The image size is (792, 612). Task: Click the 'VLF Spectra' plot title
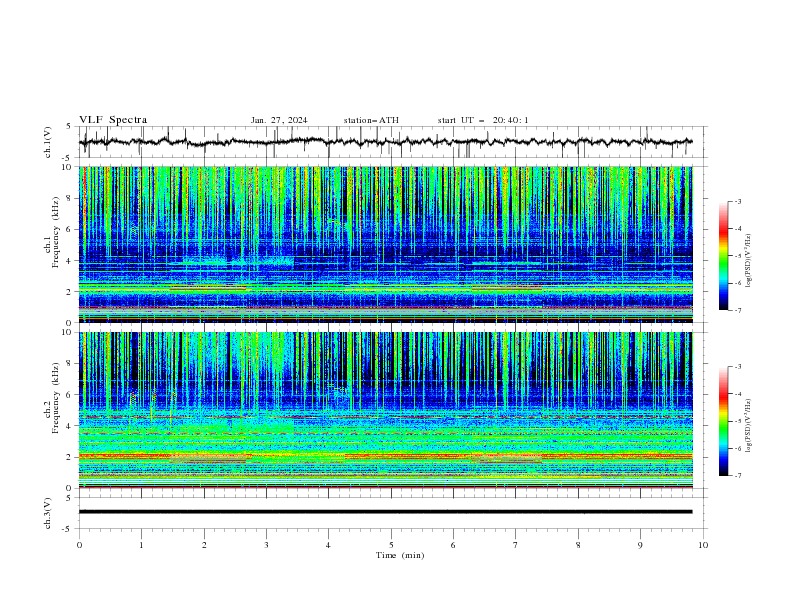113,120
